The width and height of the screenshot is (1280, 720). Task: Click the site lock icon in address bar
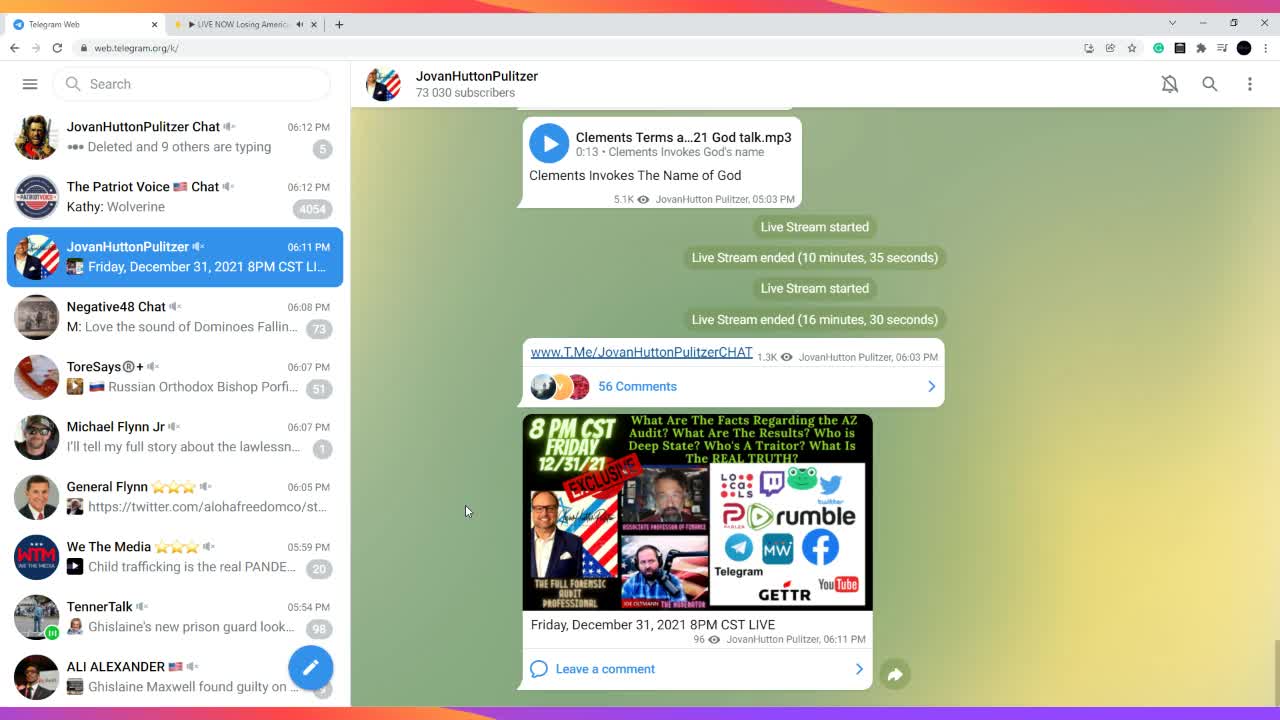point(85,48)
